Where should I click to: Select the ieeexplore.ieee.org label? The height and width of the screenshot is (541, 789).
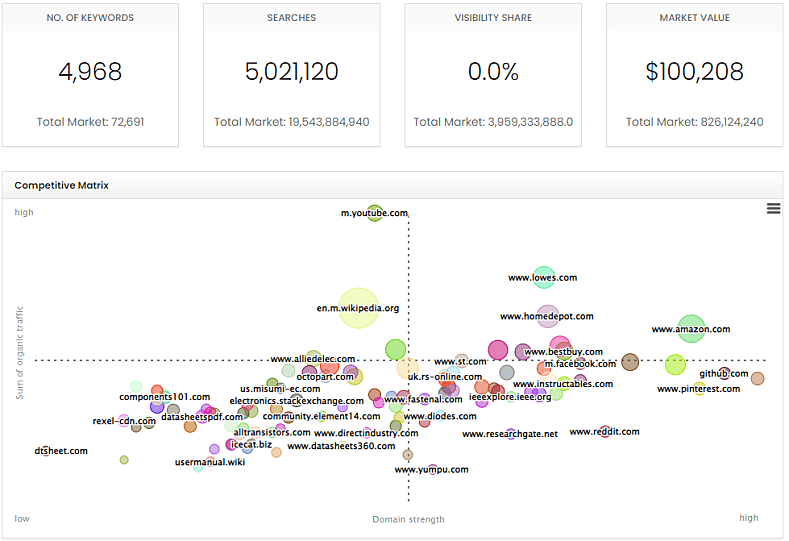click(x=510, y=397)
